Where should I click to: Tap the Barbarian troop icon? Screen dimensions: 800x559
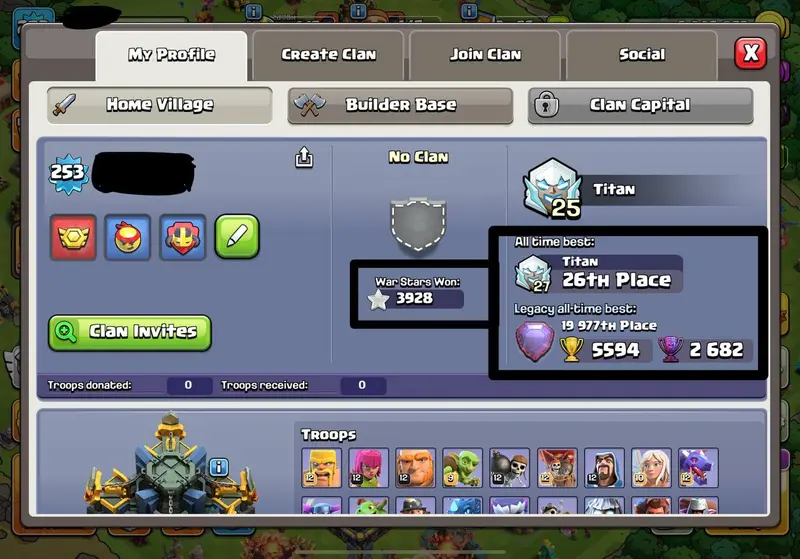click(321, 468)
